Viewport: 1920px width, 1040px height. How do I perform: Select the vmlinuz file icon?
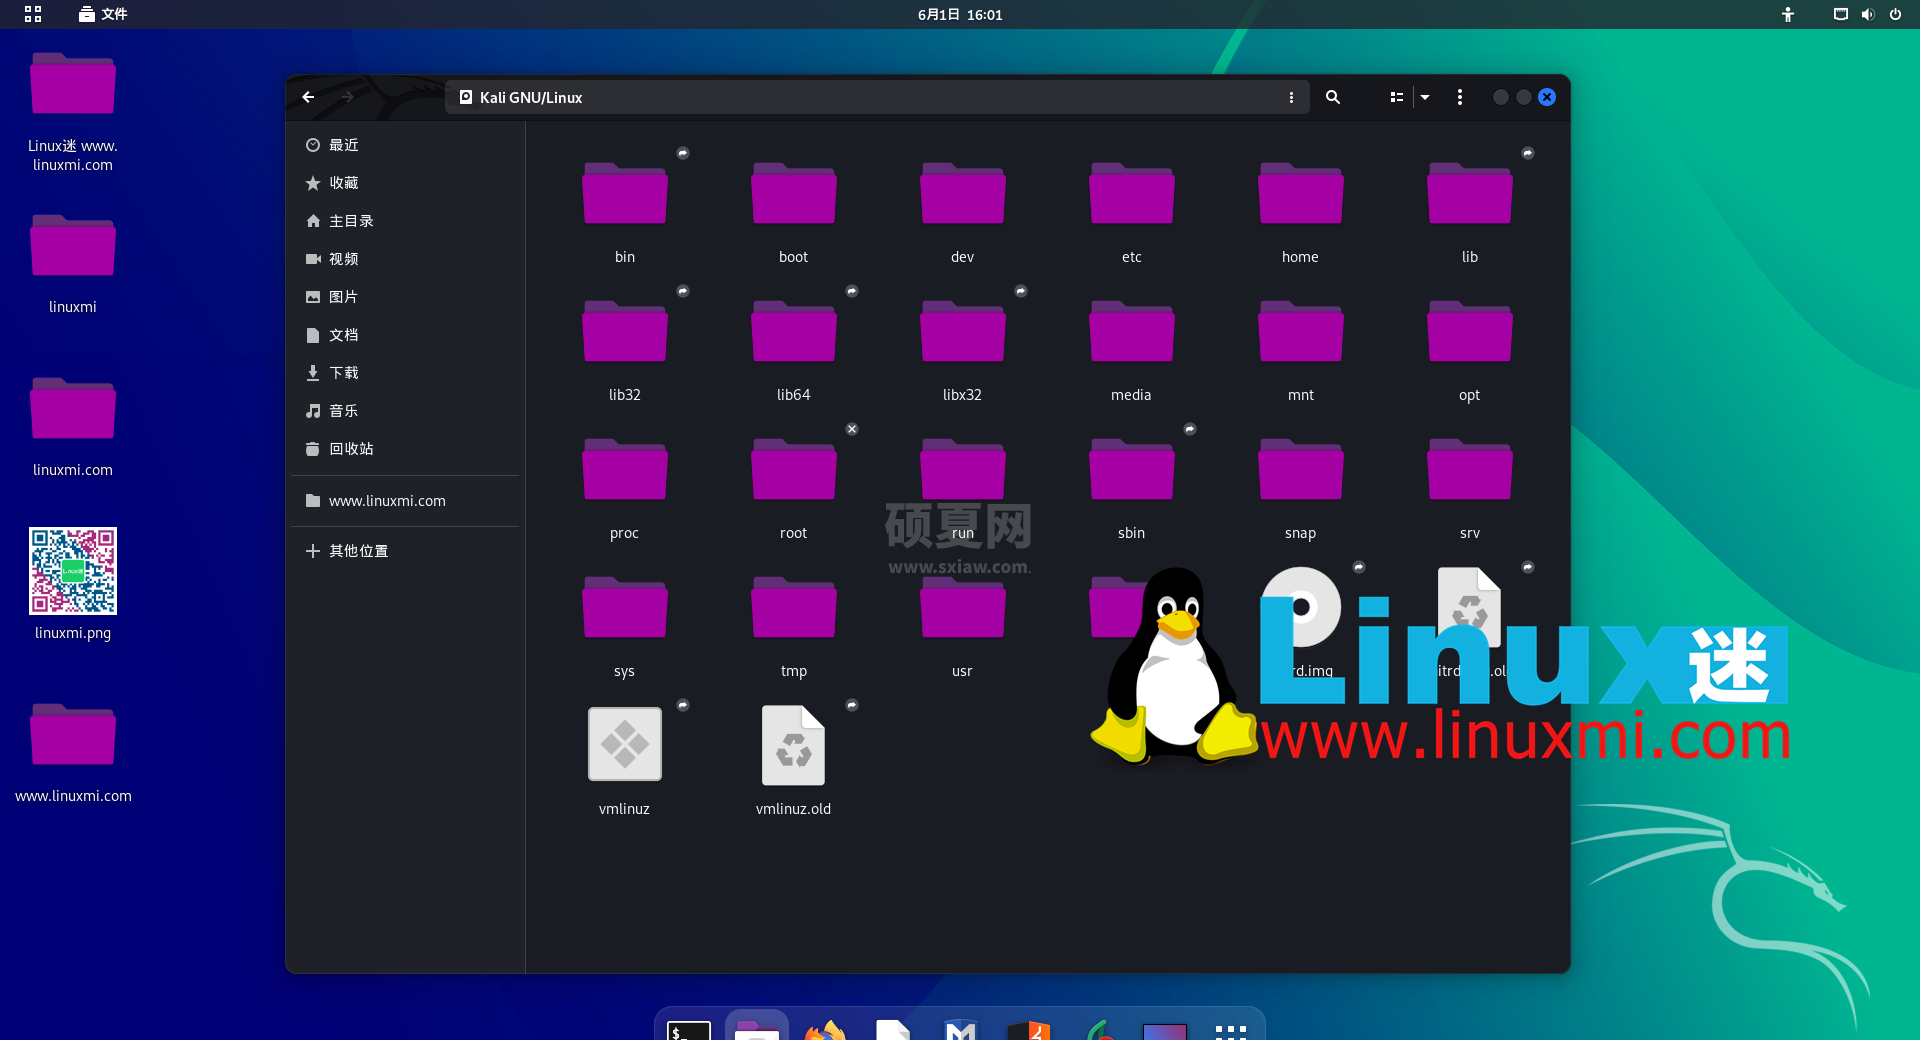click(x=625, y=744)
